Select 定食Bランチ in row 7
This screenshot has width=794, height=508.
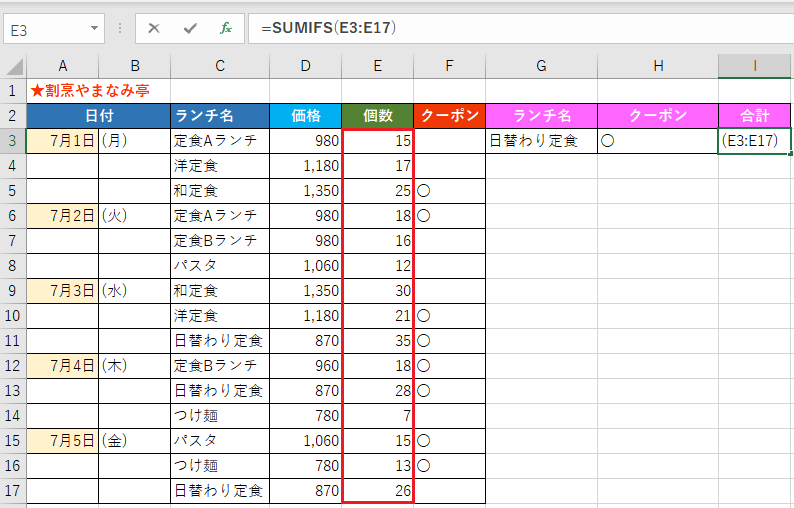point(220,241)
